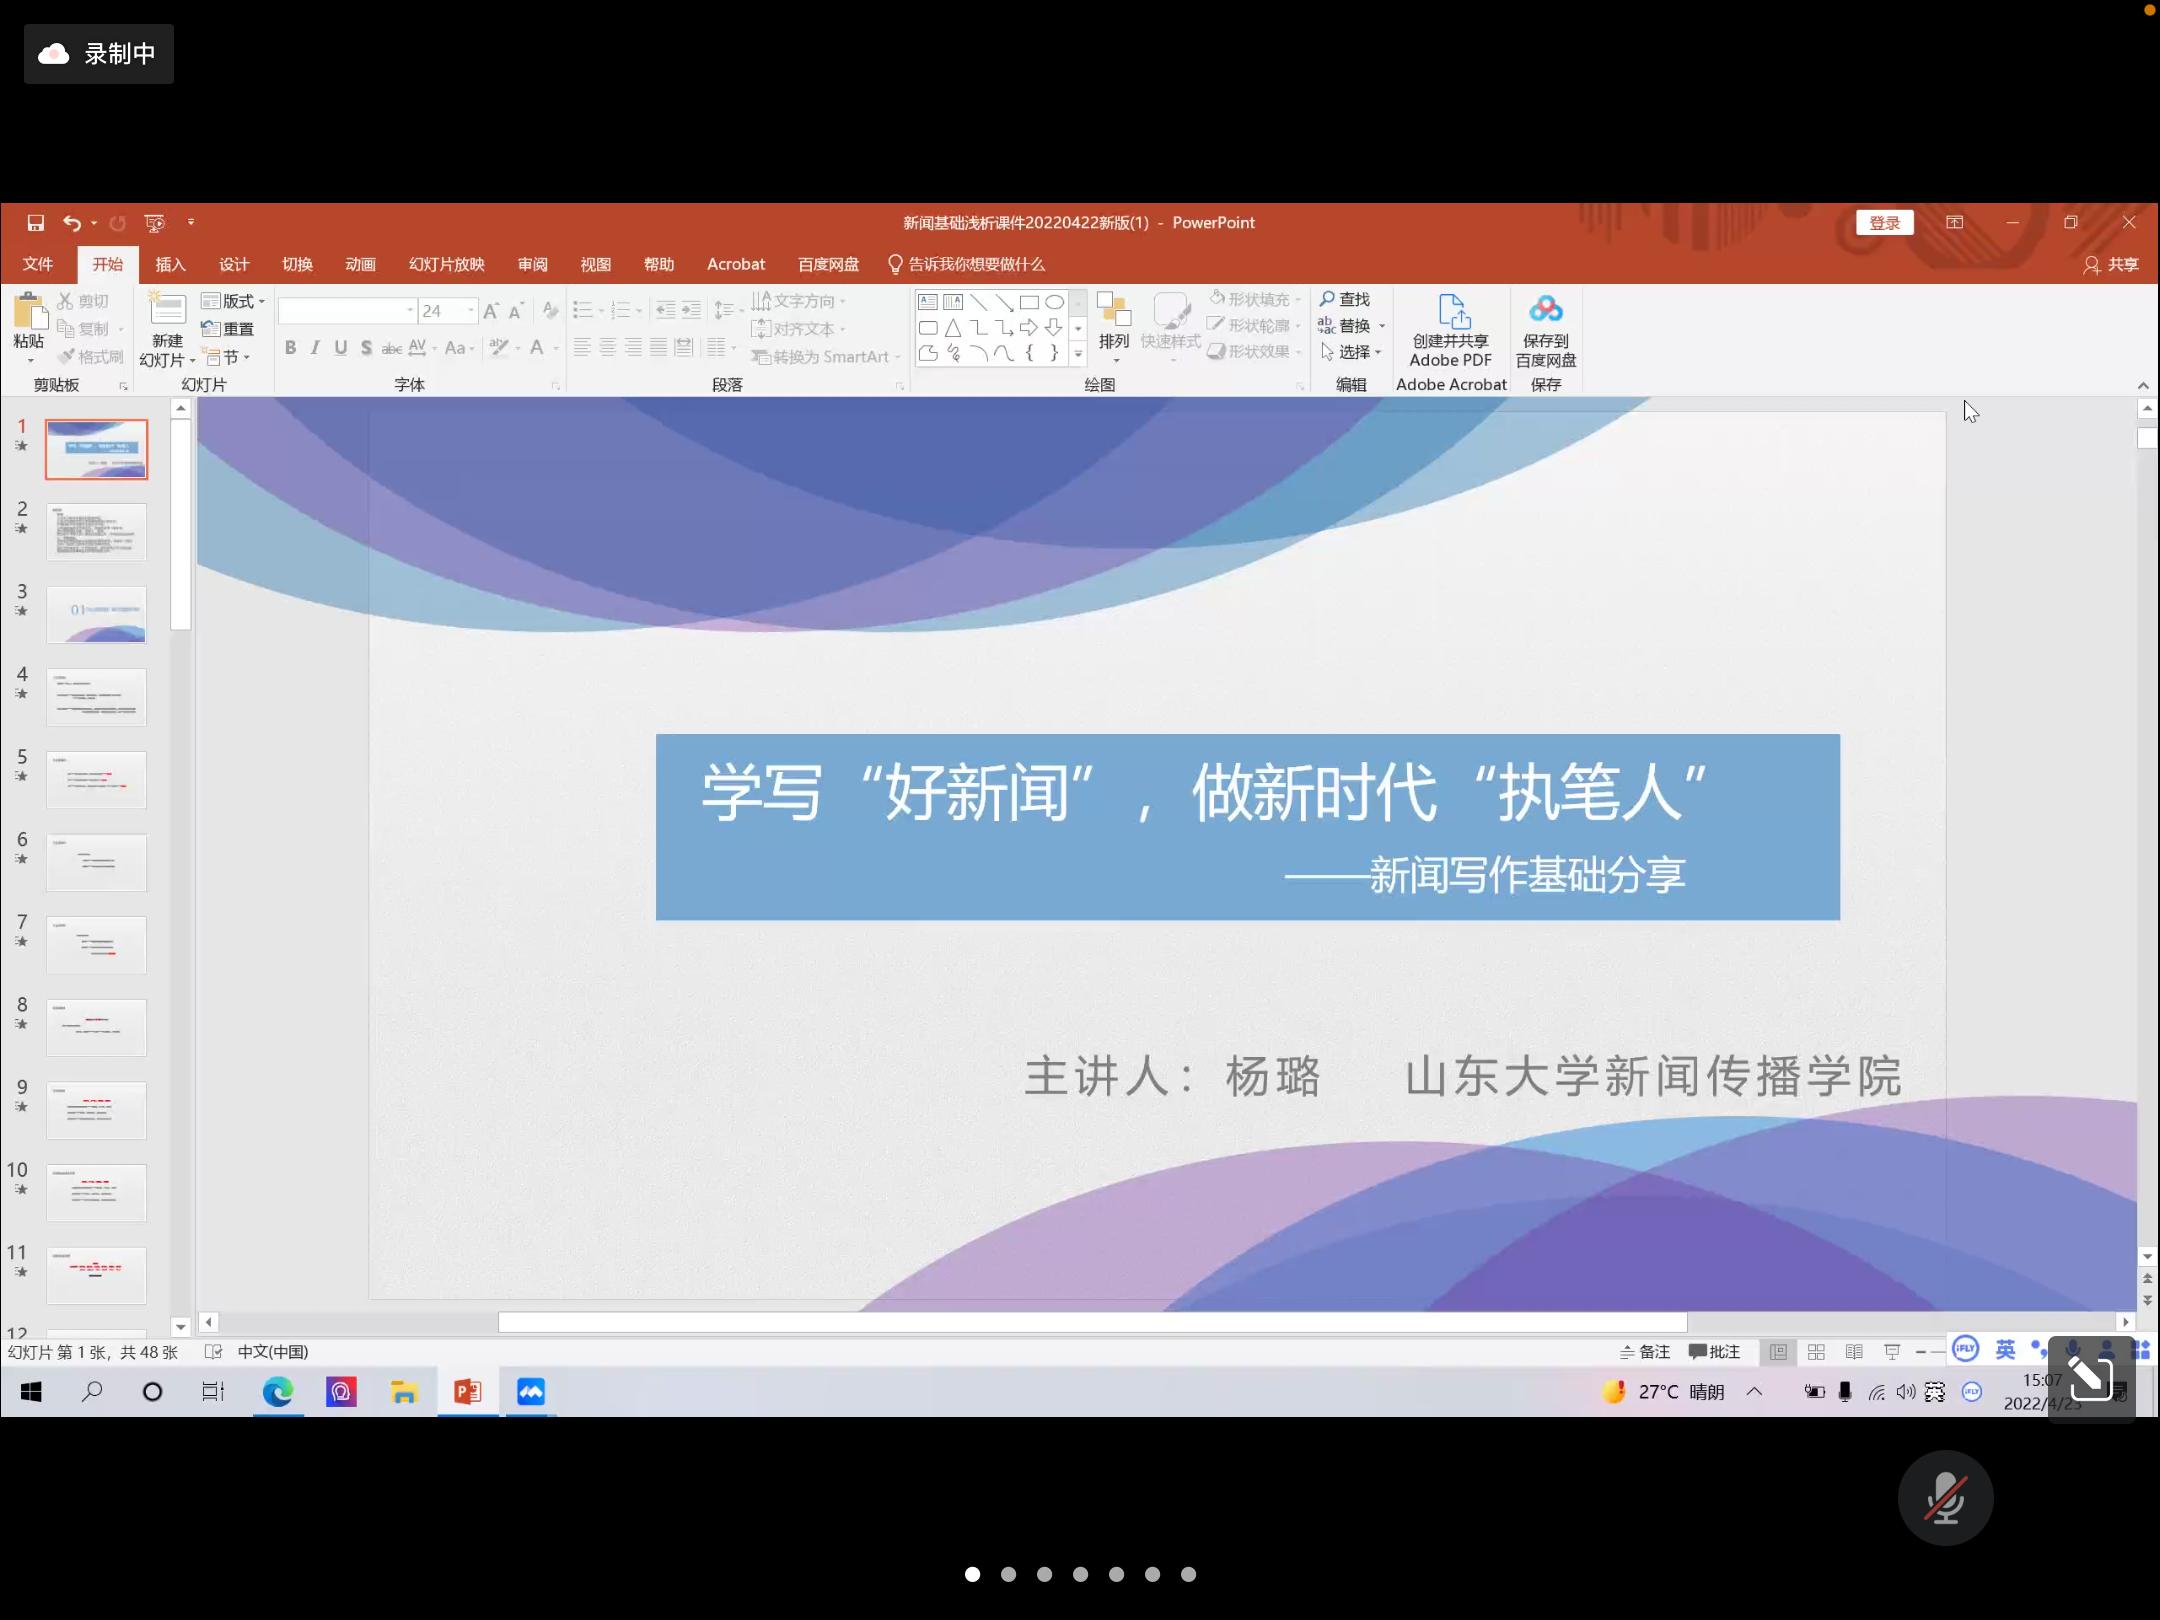Click Arrange (排列) icon
Screen dimensions: 2160x1620
(x=1113, y=310)
